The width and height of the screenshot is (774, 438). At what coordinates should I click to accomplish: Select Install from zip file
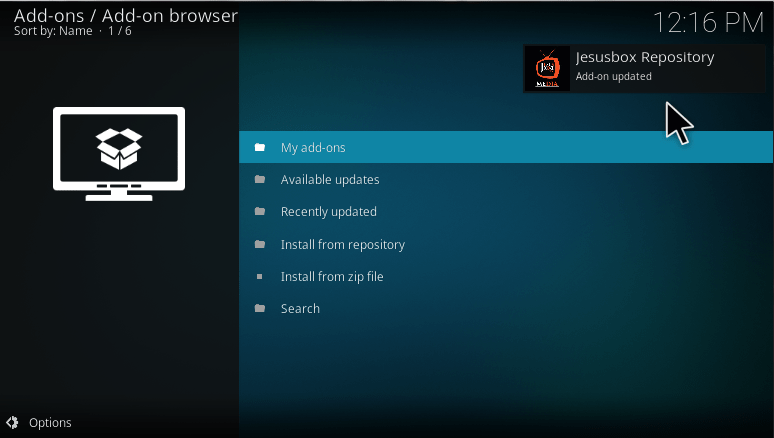point(332,277)
